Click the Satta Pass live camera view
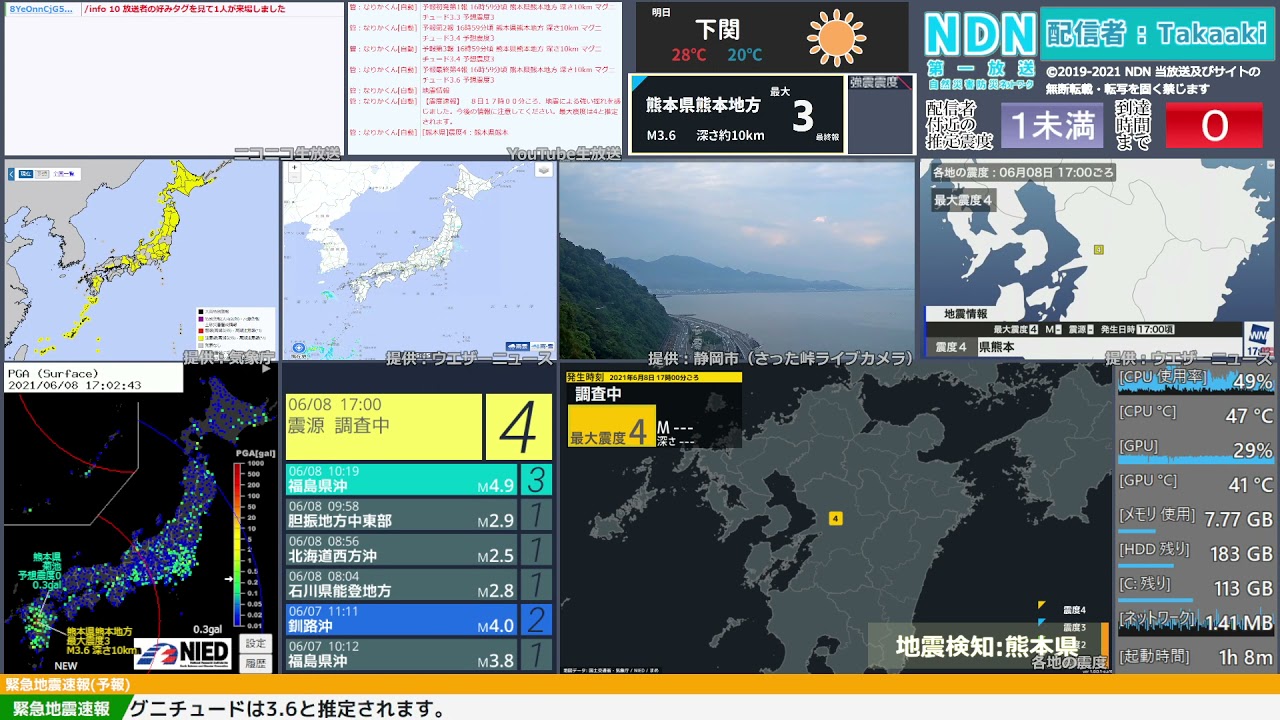The height and width of the screenshot is (720, 1280). tap(736, 260)
